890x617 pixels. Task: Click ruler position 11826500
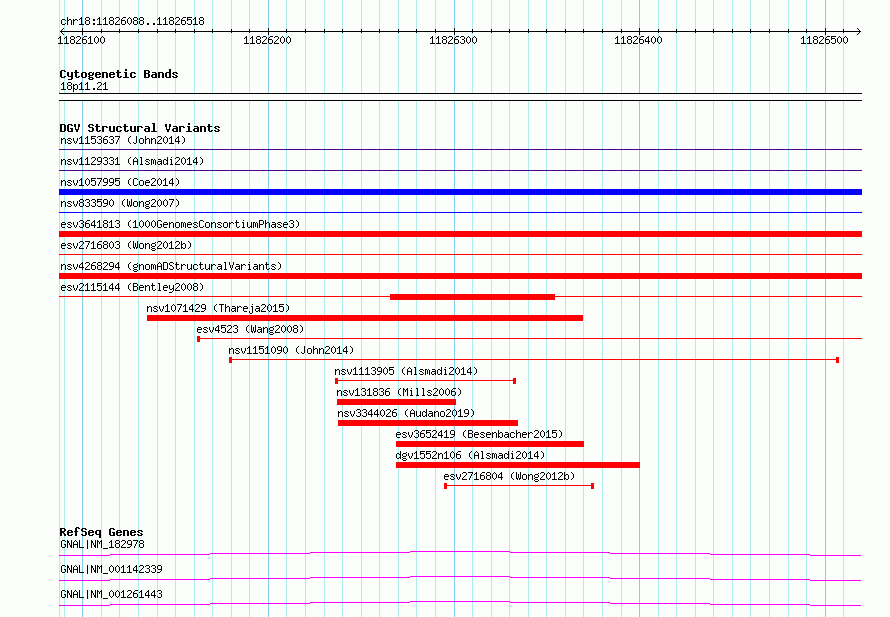[824, 40]
